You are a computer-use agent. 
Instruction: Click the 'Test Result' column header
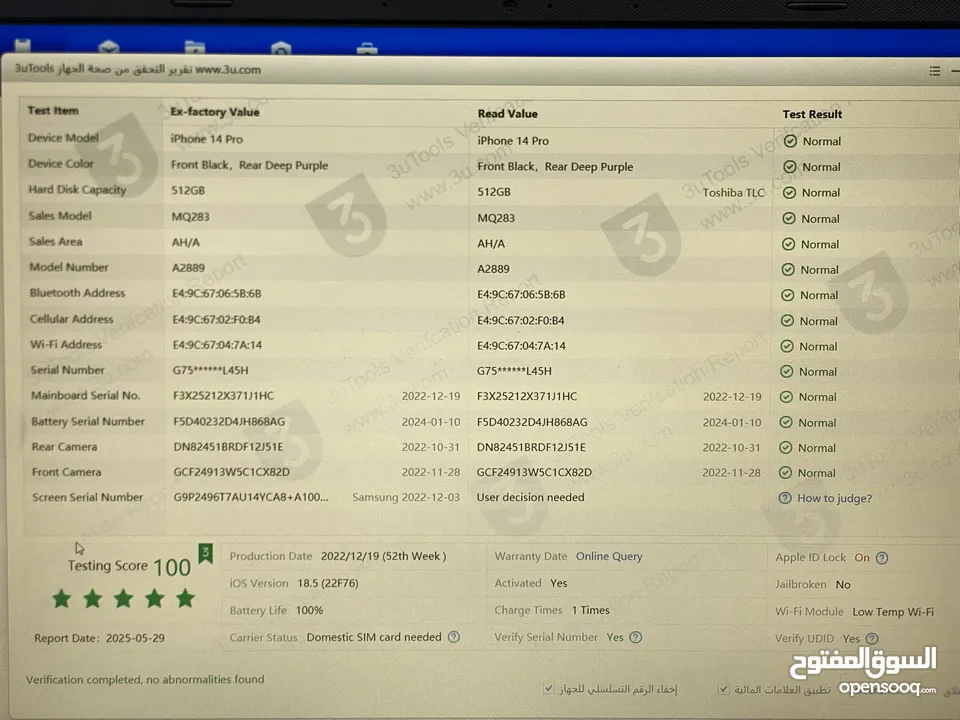[812, 114]
